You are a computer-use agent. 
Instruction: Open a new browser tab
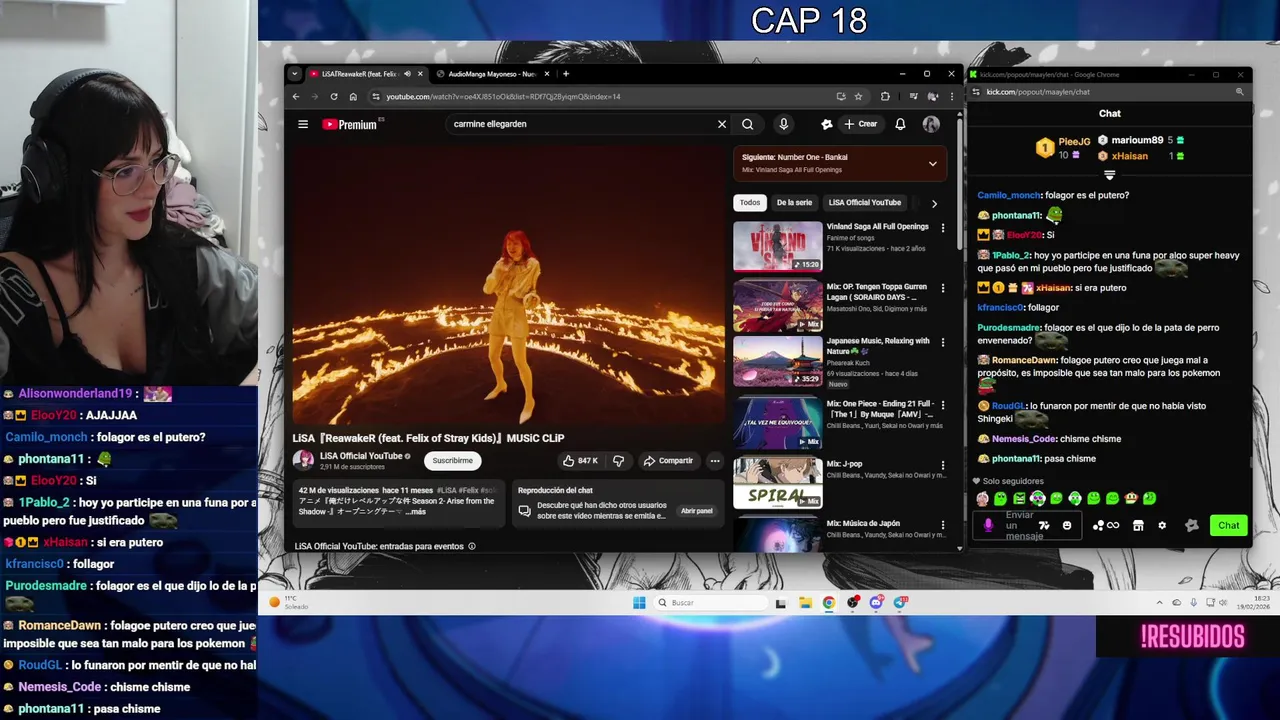click(x=566, y=74)
